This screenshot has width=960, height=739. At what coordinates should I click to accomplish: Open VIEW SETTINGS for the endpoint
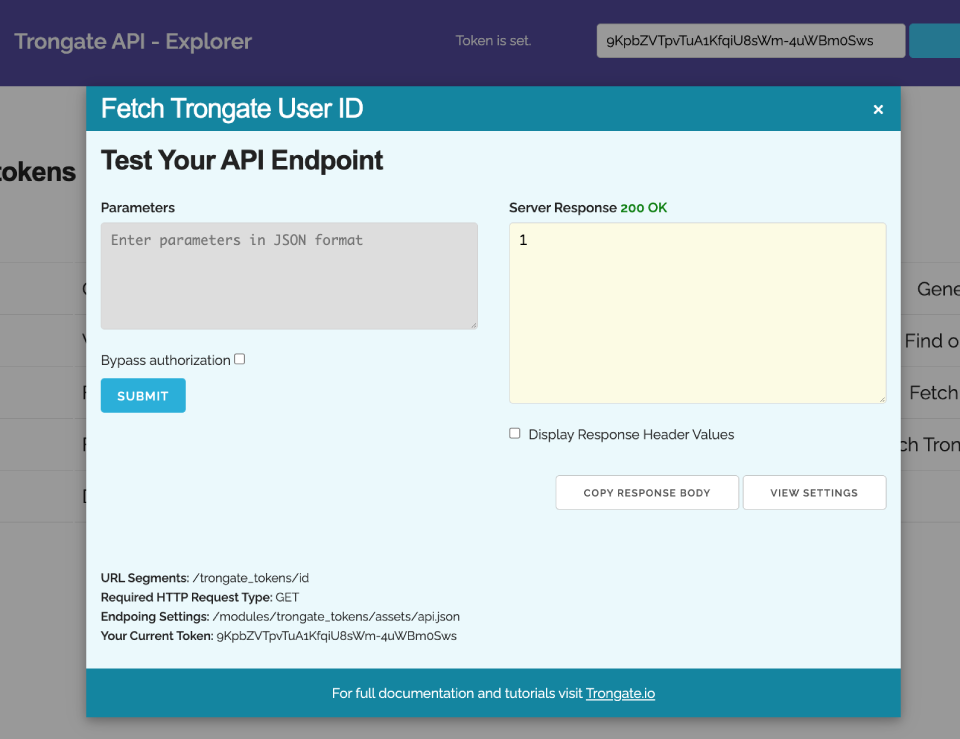[814, 493]
